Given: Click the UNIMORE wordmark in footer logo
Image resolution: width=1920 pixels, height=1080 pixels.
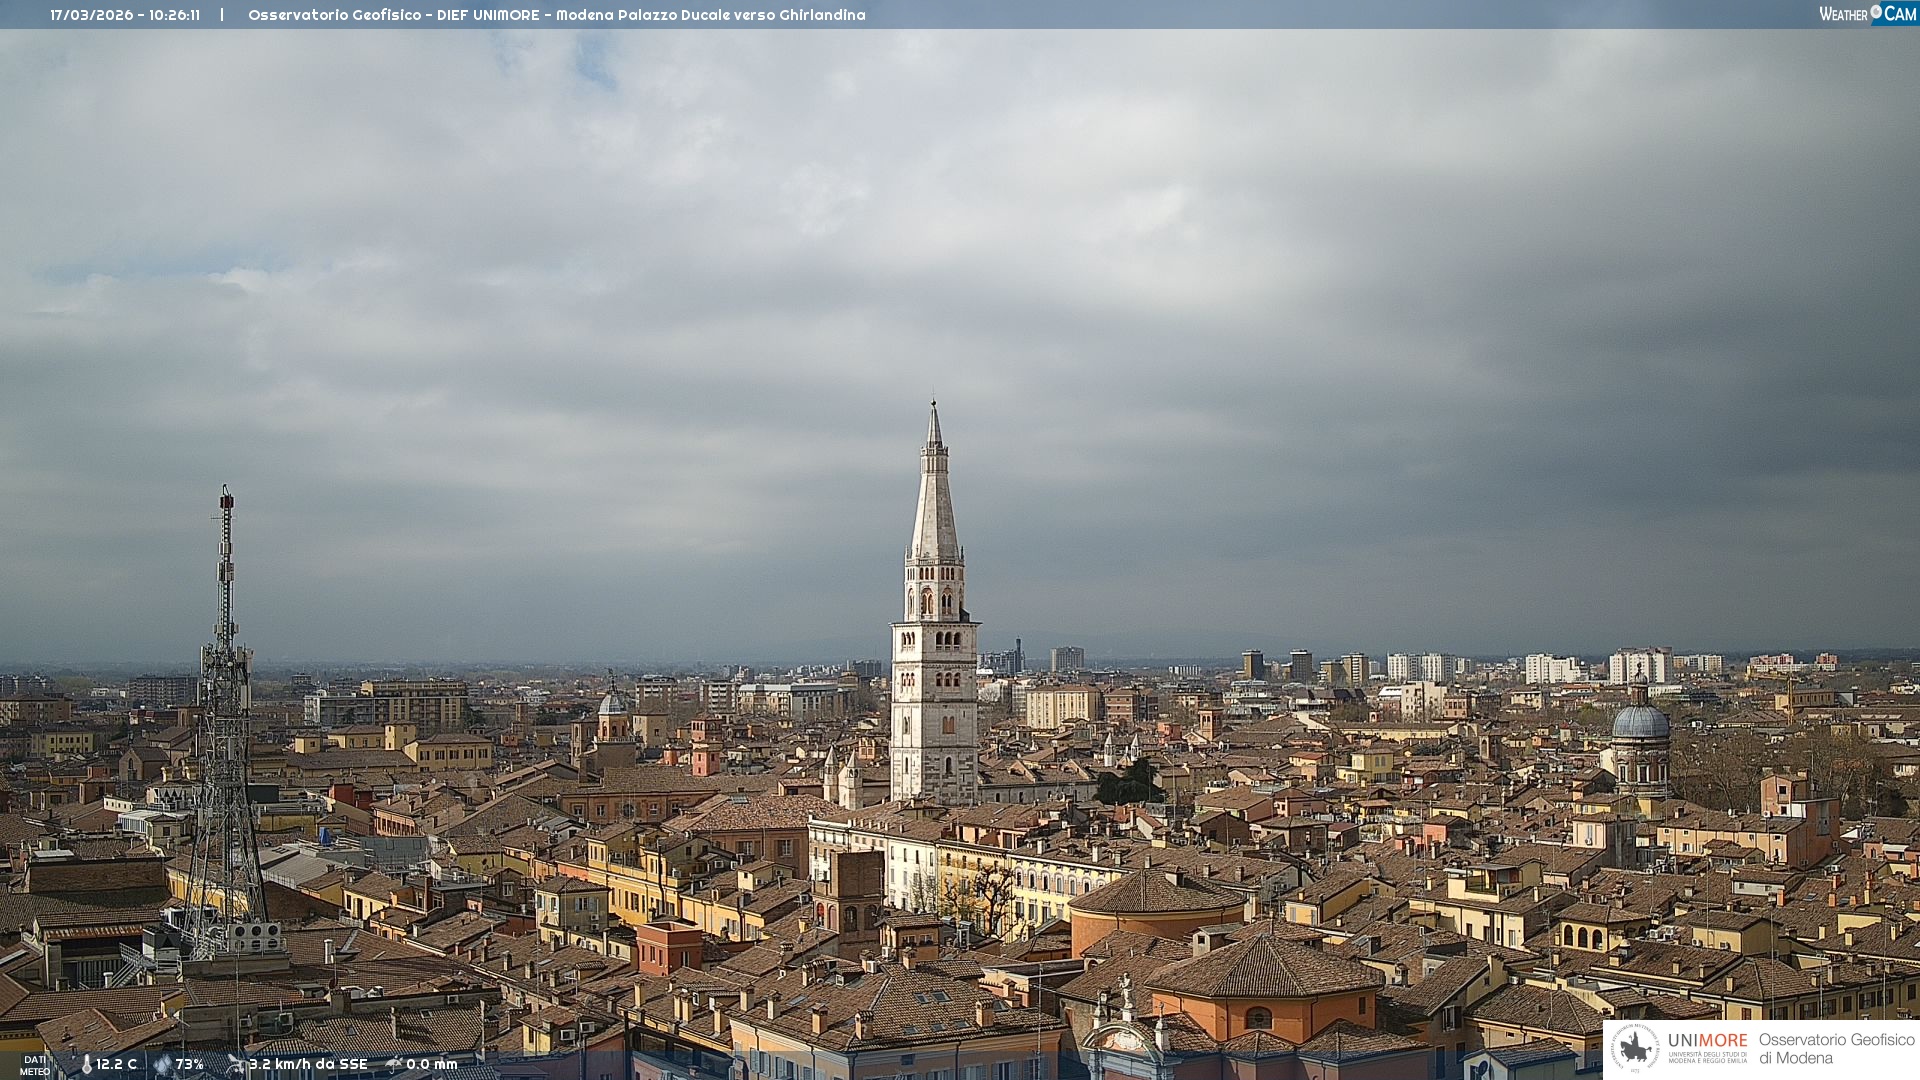Looking at the screenshot, I should click(1707, 1041).
